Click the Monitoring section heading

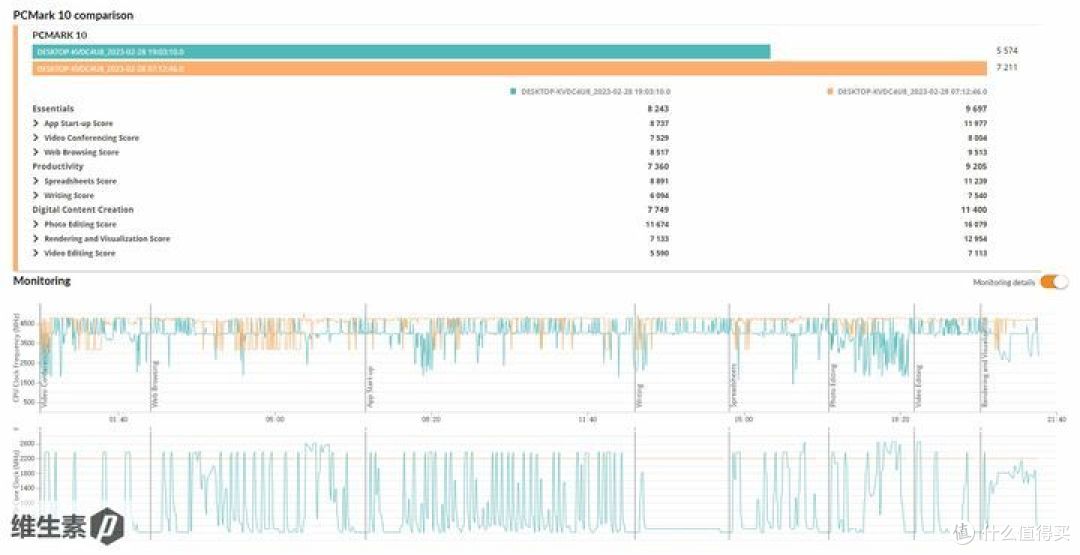(x=41, y=281)
